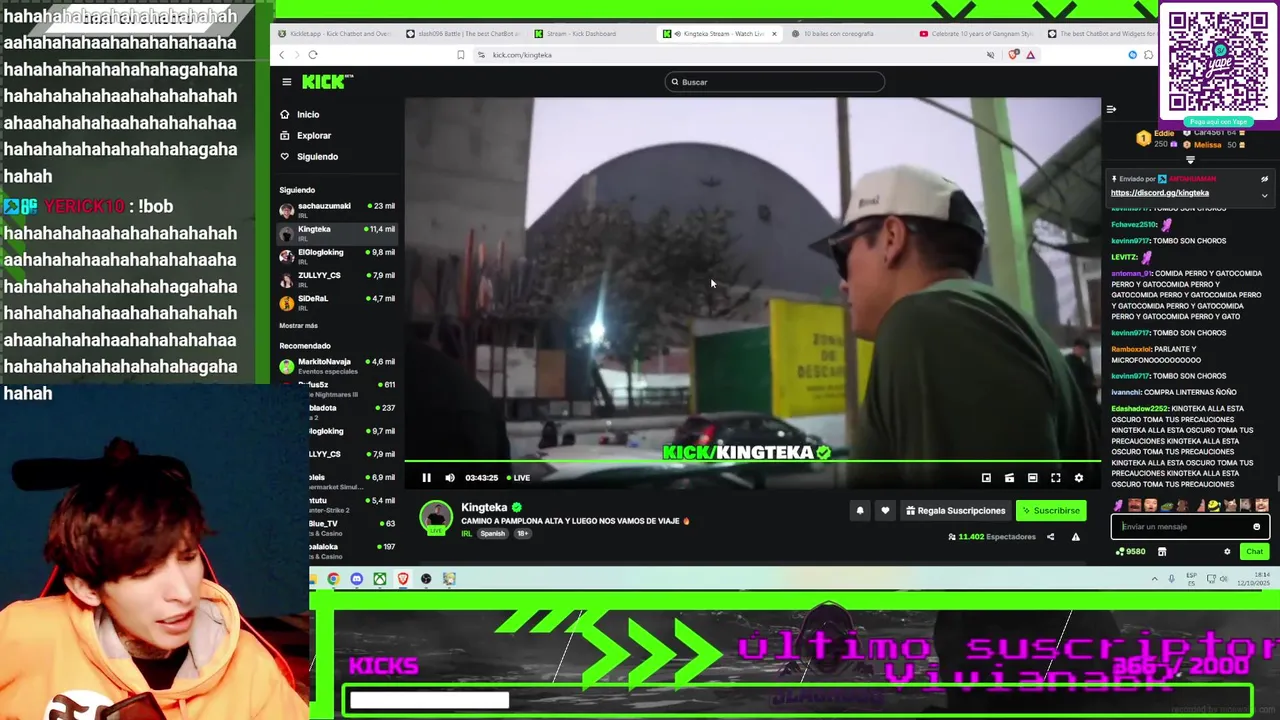Open SiDeRaL channel in sidebar
This screenshot has width=1280, height=720.
click(337, 302)
